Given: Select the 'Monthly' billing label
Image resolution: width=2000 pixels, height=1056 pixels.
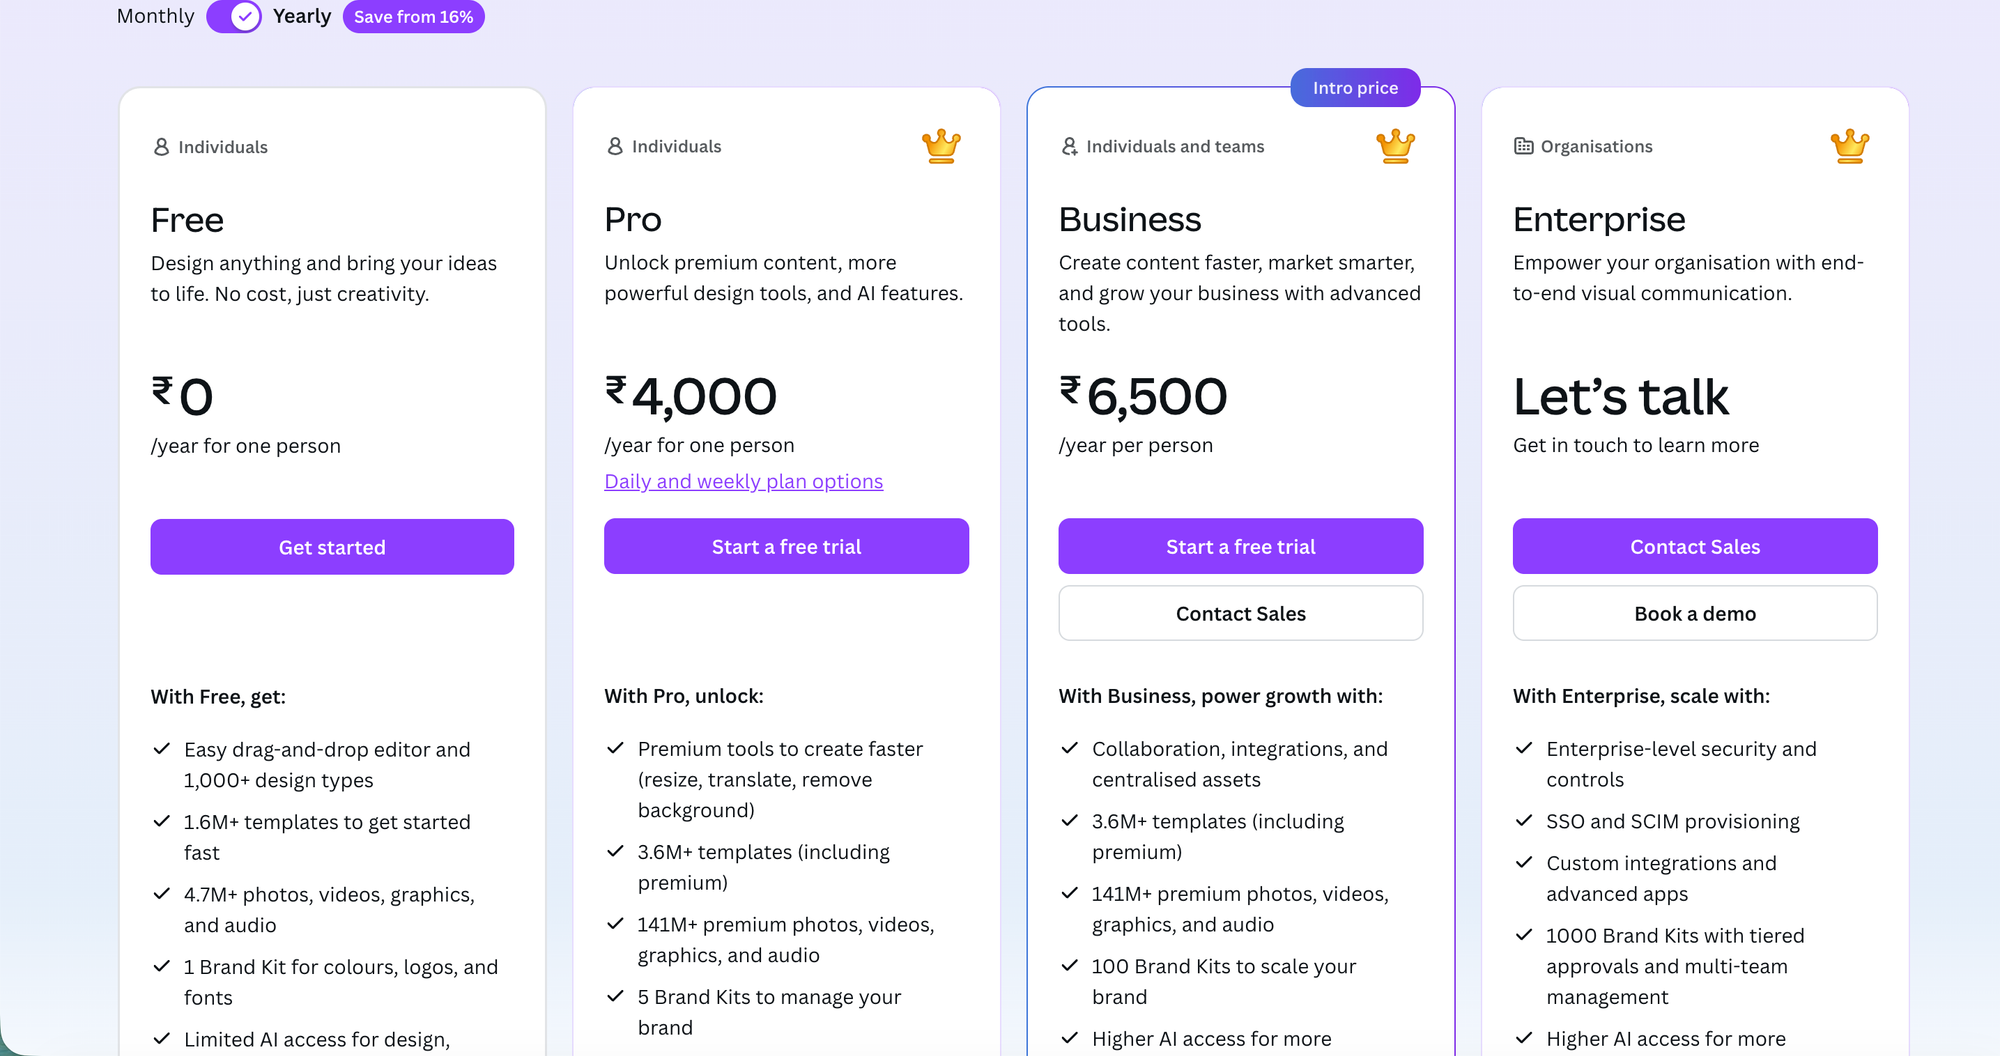Looking at the screenshot, I should [155, 16].
